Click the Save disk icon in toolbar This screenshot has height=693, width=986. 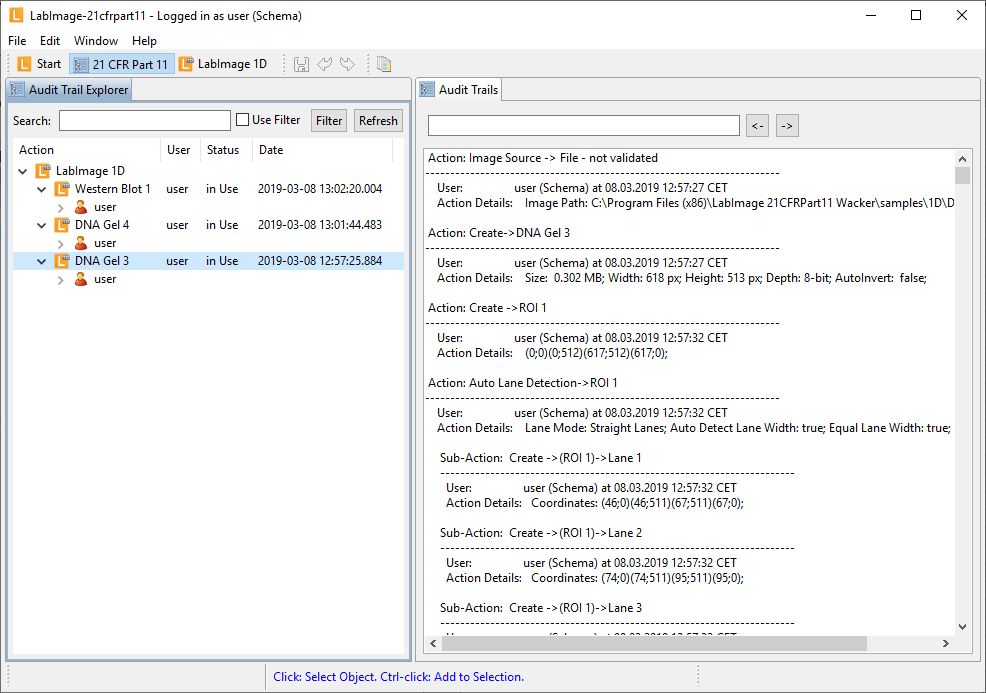301,64
